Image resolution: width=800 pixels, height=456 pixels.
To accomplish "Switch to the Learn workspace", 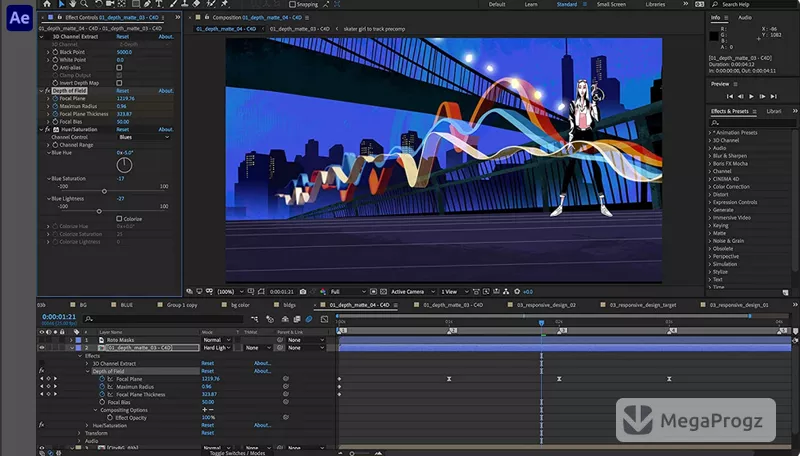I will 531,4.
